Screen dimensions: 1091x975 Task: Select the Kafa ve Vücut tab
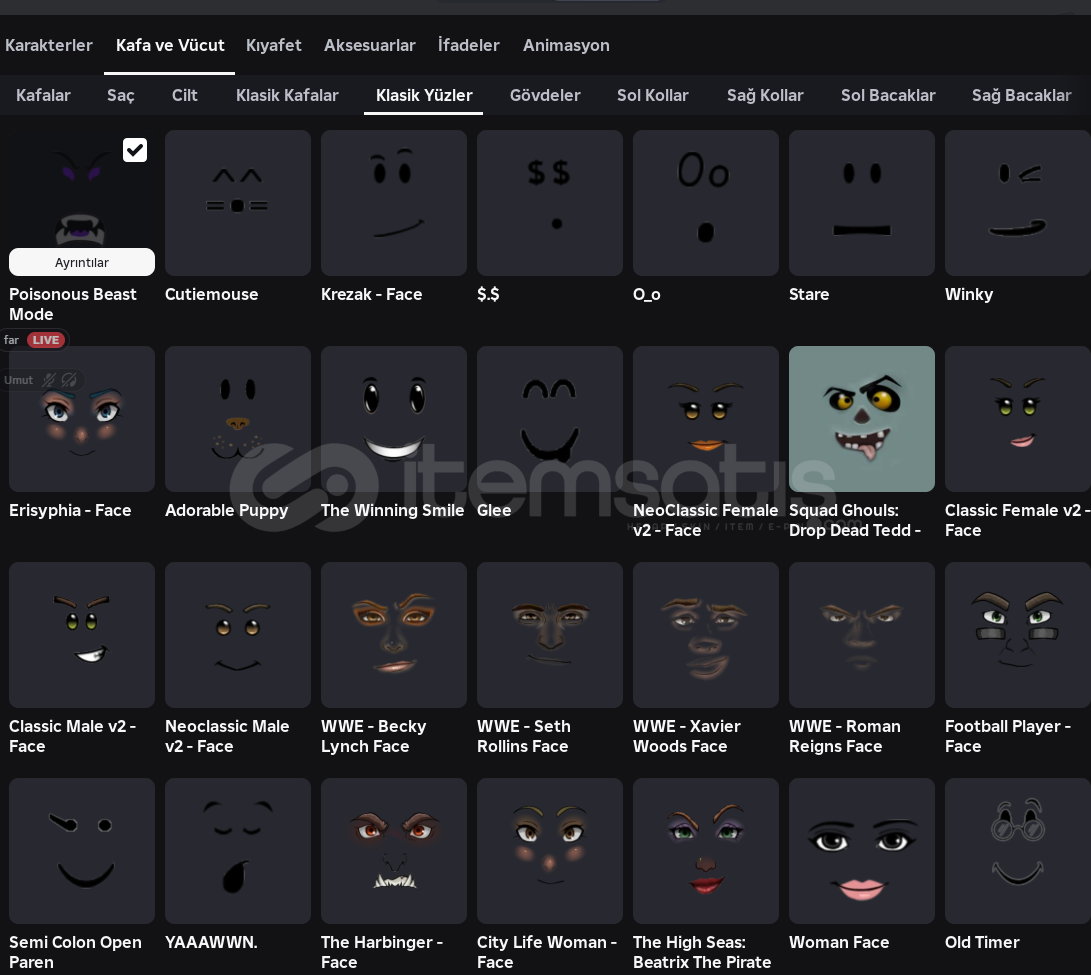point(170,45)
